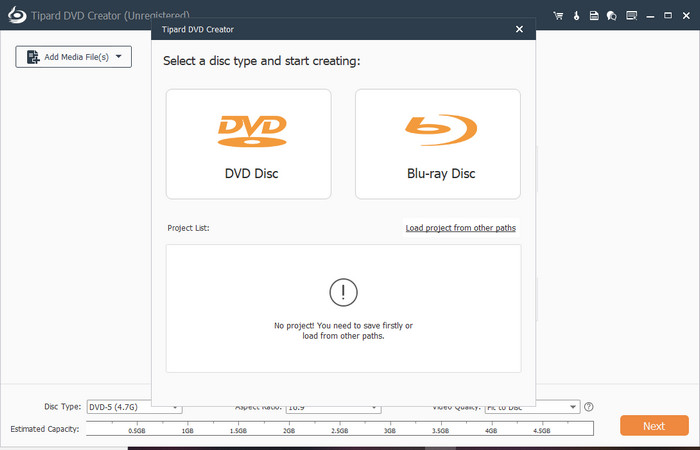Click the title bar menu monitor icon
The height and width of the screenshot is (450, 700).
coord(631,16)
